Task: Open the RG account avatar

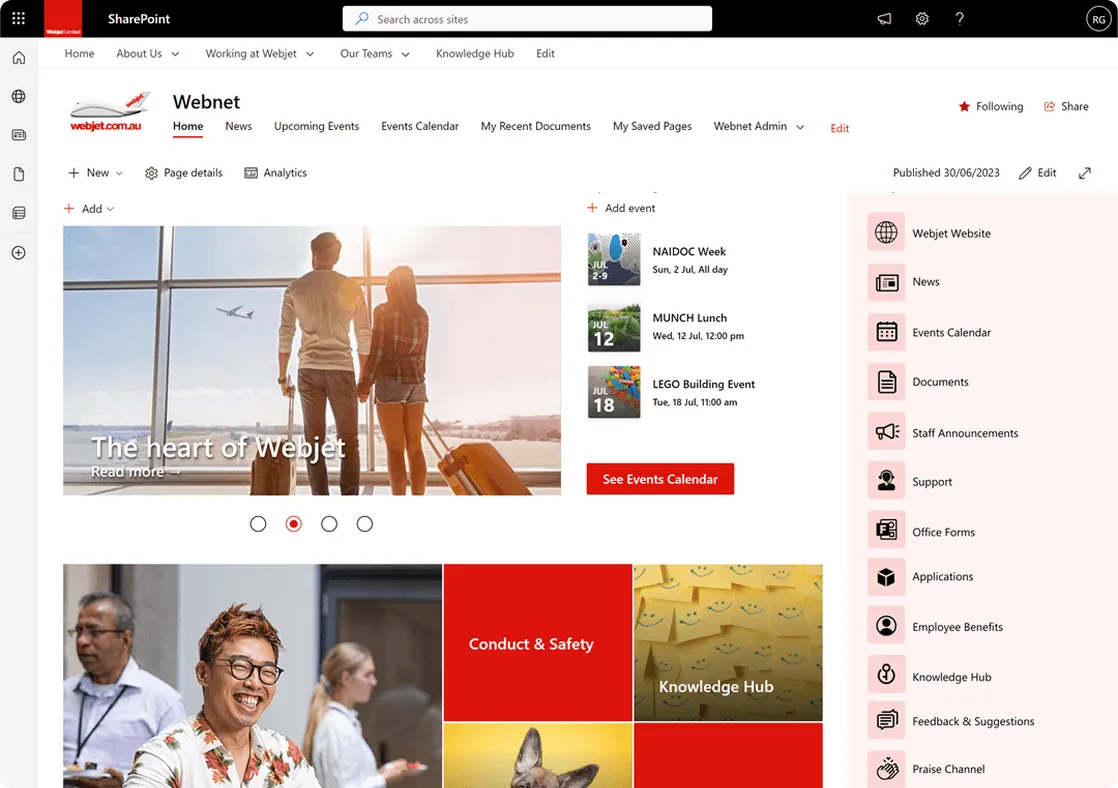Action: (1099, 19)
